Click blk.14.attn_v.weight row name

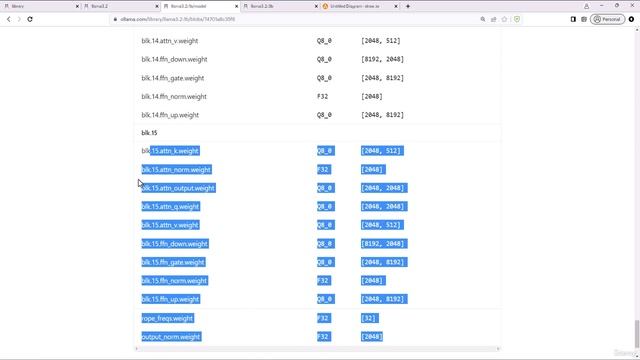[169, 41]
